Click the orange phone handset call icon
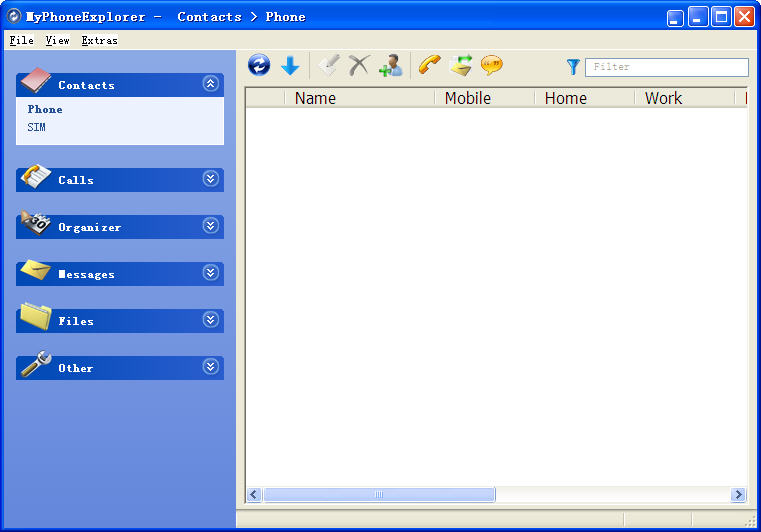Screen dimensions: 761x532 pyautogui.click(x=430, y=66)
